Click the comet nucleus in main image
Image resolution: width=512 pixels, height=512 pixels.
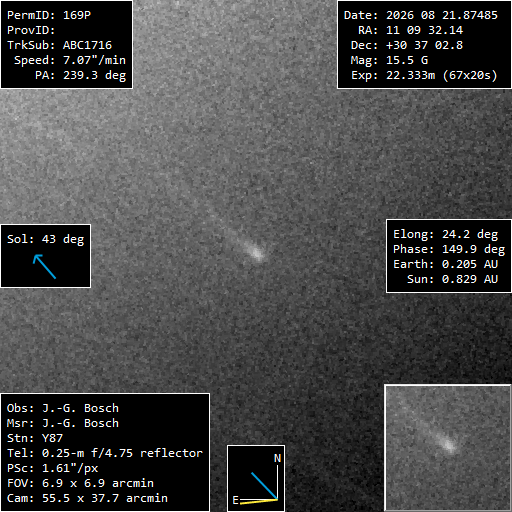point(257,253)
